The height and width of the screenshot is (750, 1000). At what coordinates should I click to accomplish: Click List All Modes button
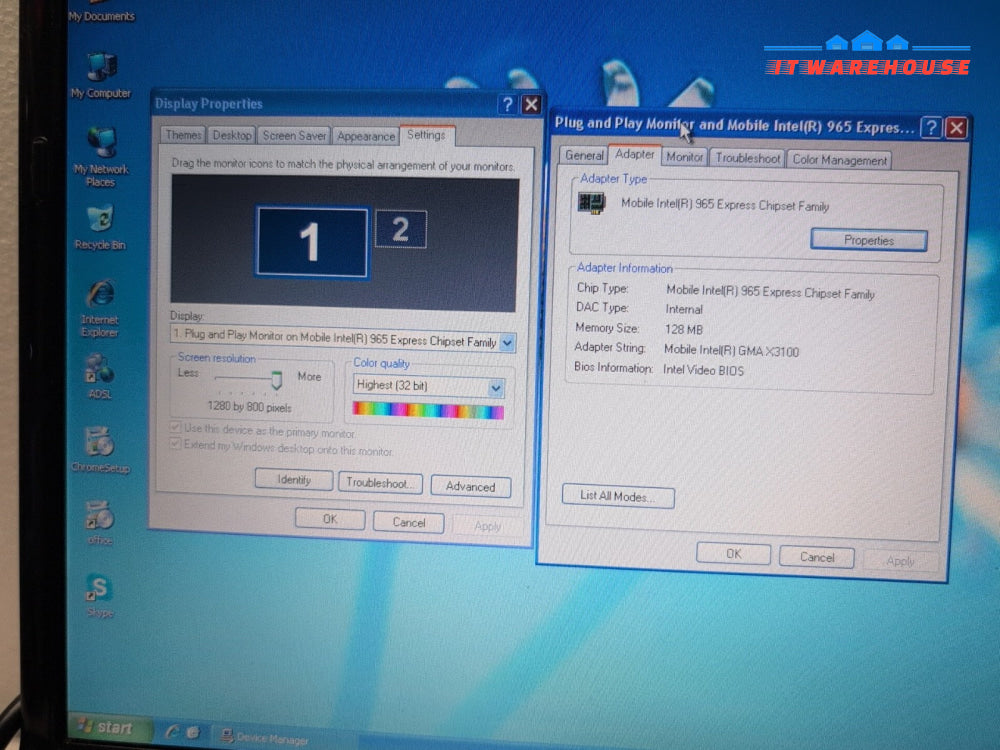(x=617, y=496)
